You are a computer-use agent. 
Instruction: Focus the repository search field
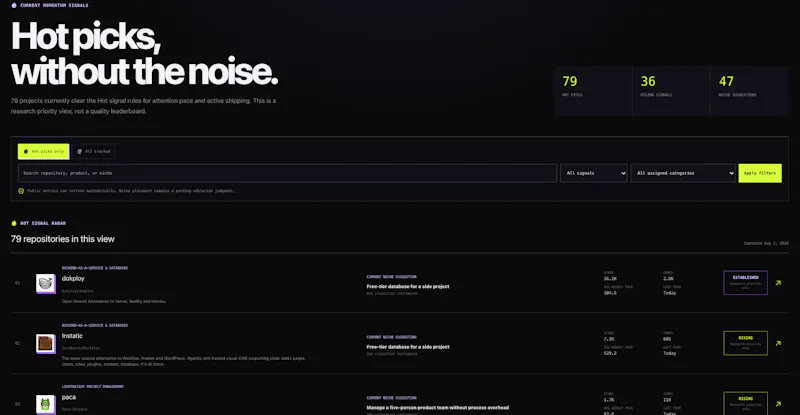click(287, 173)
